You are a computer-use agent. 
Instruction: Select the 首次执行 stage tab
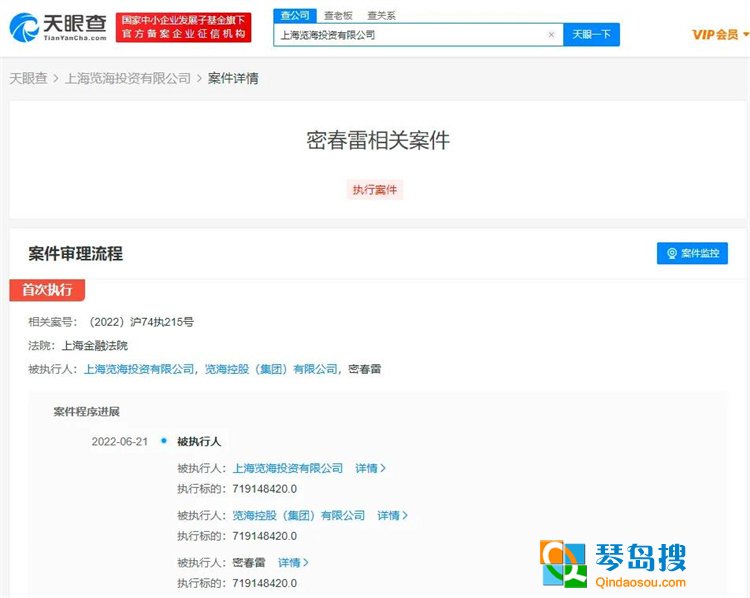pyautogui.click(x=47, y=290)
